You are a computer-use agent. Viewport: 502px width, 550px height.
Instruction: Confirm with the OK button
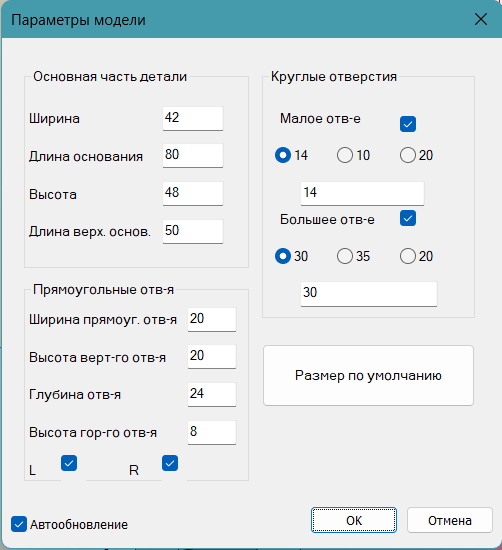click(354, 520)
